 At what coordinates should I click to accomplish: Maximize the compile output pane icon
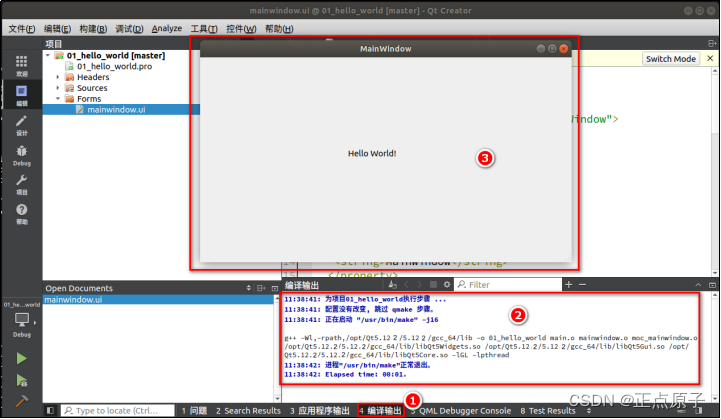point(712,285)
